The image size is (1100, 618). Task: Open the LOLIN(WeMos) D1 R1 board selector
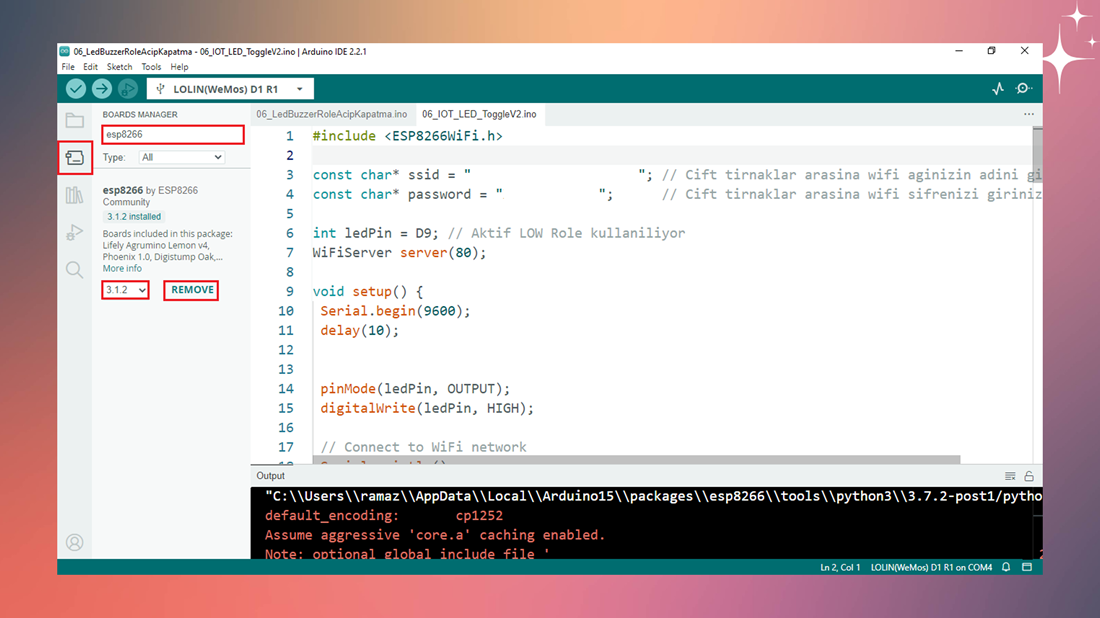(230, 89)
